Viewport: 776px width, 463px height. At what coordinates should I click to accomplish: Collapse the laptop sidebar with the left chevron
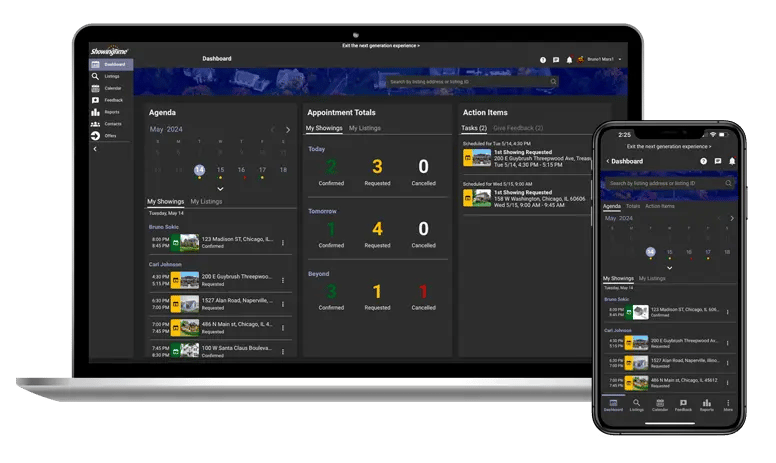click(95, 149)
